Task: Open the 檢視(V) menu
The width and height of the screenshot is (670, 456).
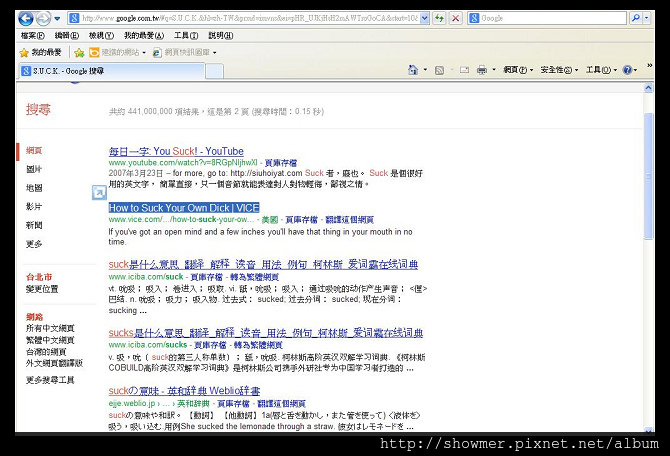Action: [101, 35]
